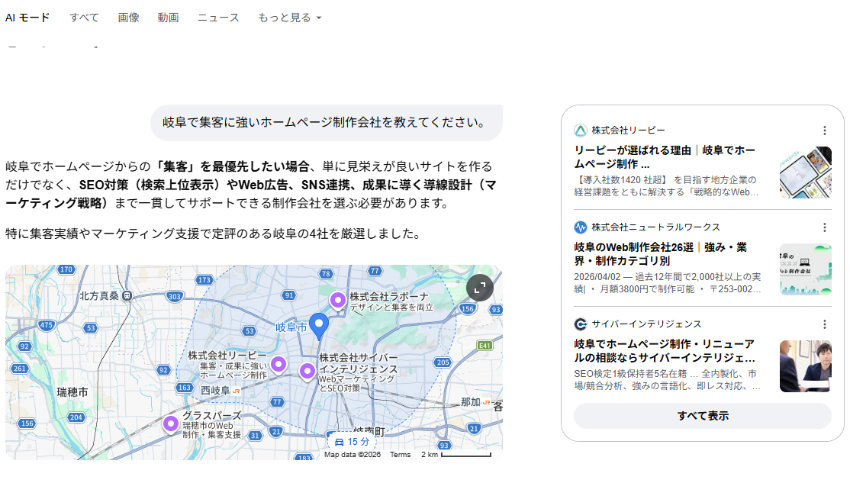The width and height of the screenshot is (850, 480).
Task: Select the グラスパーズ map pin
Action: tap(171, 424)
